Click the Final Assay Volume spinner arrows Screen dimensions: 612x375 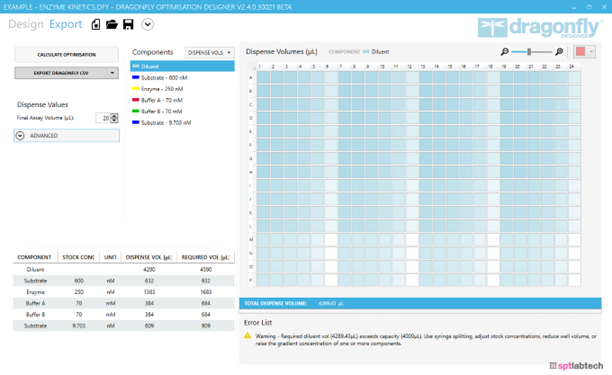(114, 118)
